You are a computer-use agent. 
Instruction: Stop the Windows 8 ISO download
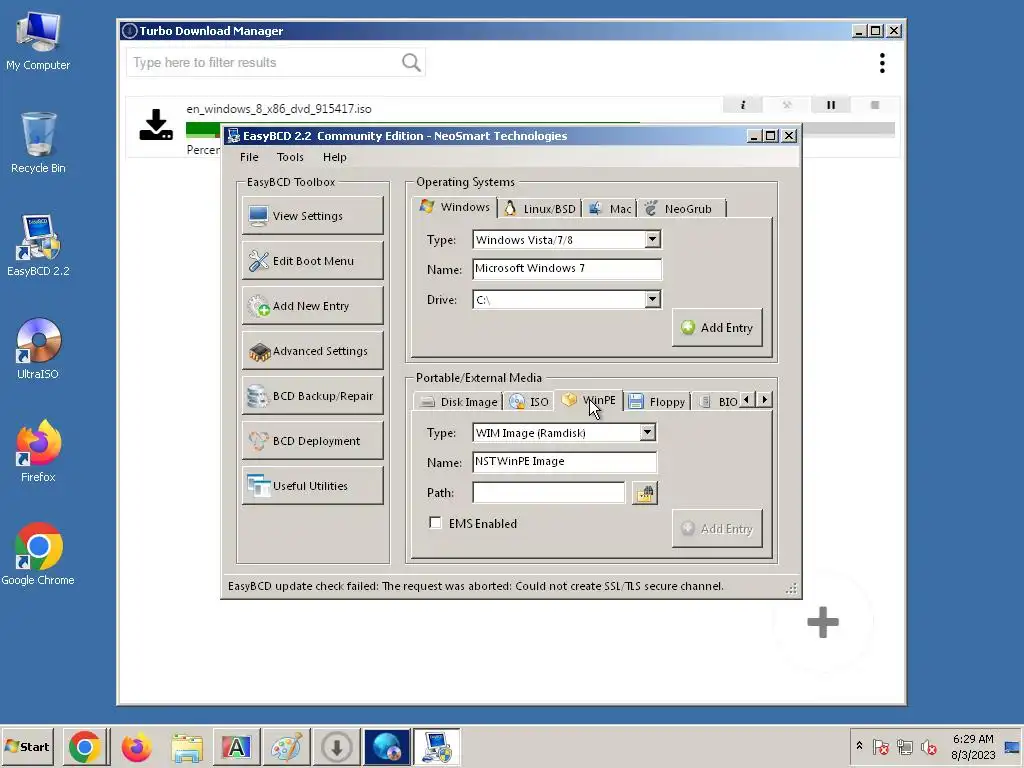click(x=875, y=105)
